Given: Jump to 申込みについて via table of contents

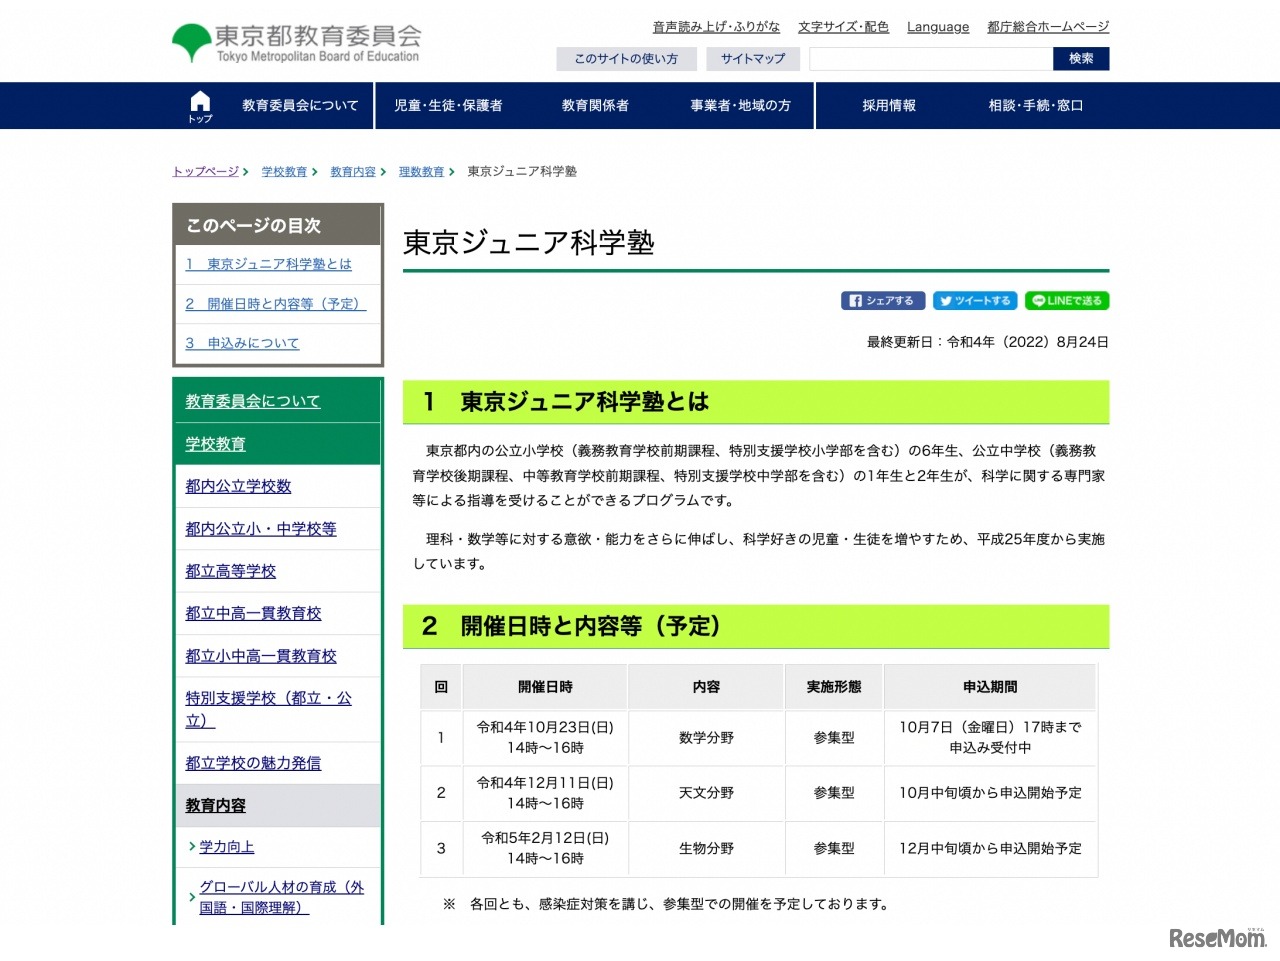Looking at the screenshot, I should (242, 342).
